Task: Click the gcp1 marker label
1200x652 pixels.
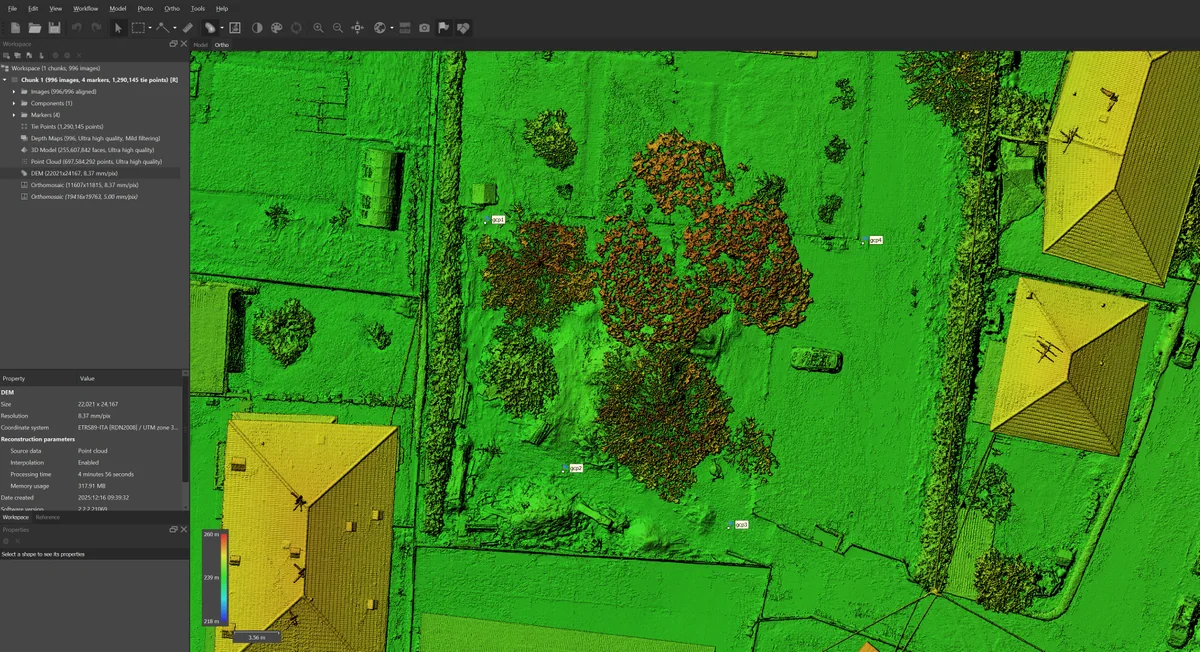Action: pyautogui.click(x=499, y=219)
